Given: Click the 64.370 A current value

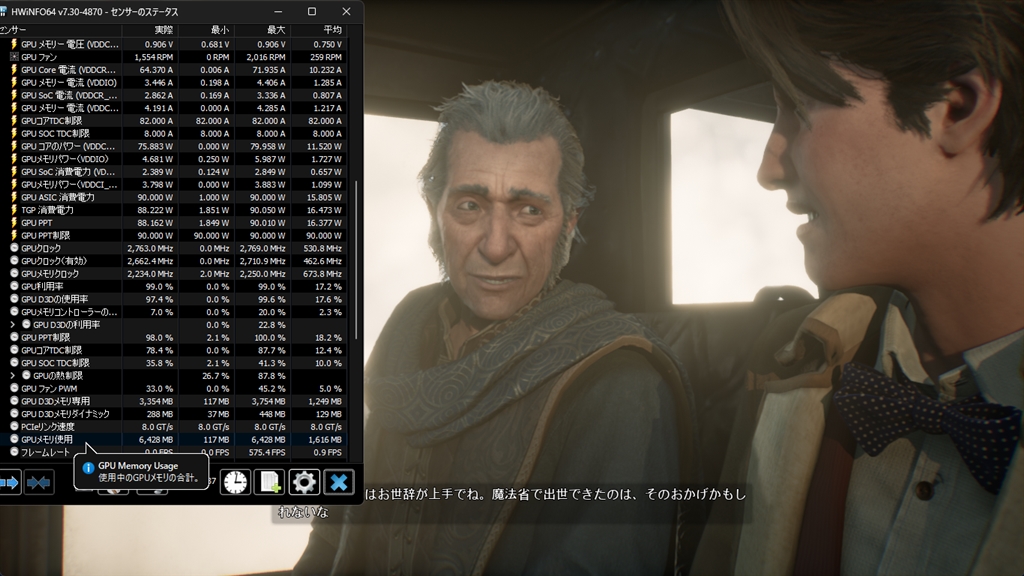Looking at the screenshot, I should (x=156, y=70).
